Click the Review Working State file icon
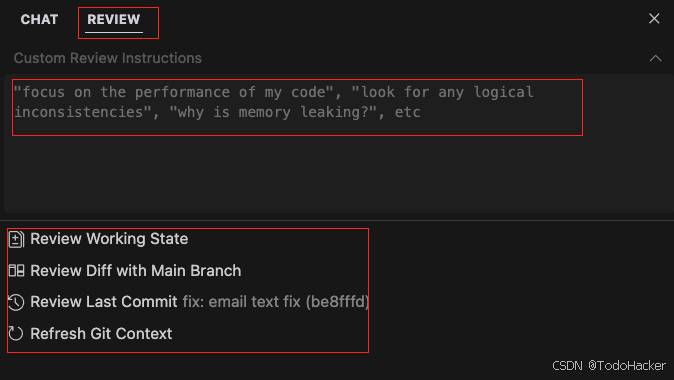Viewport: 674px width, 380px height. 16,239
